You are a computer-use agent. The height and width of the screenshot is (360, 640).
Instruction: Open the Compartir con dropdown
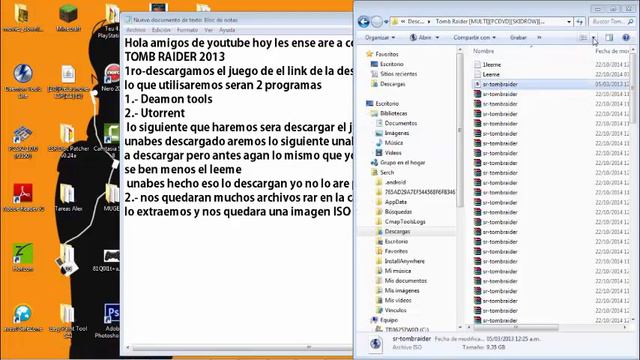[x=474, y=38]
